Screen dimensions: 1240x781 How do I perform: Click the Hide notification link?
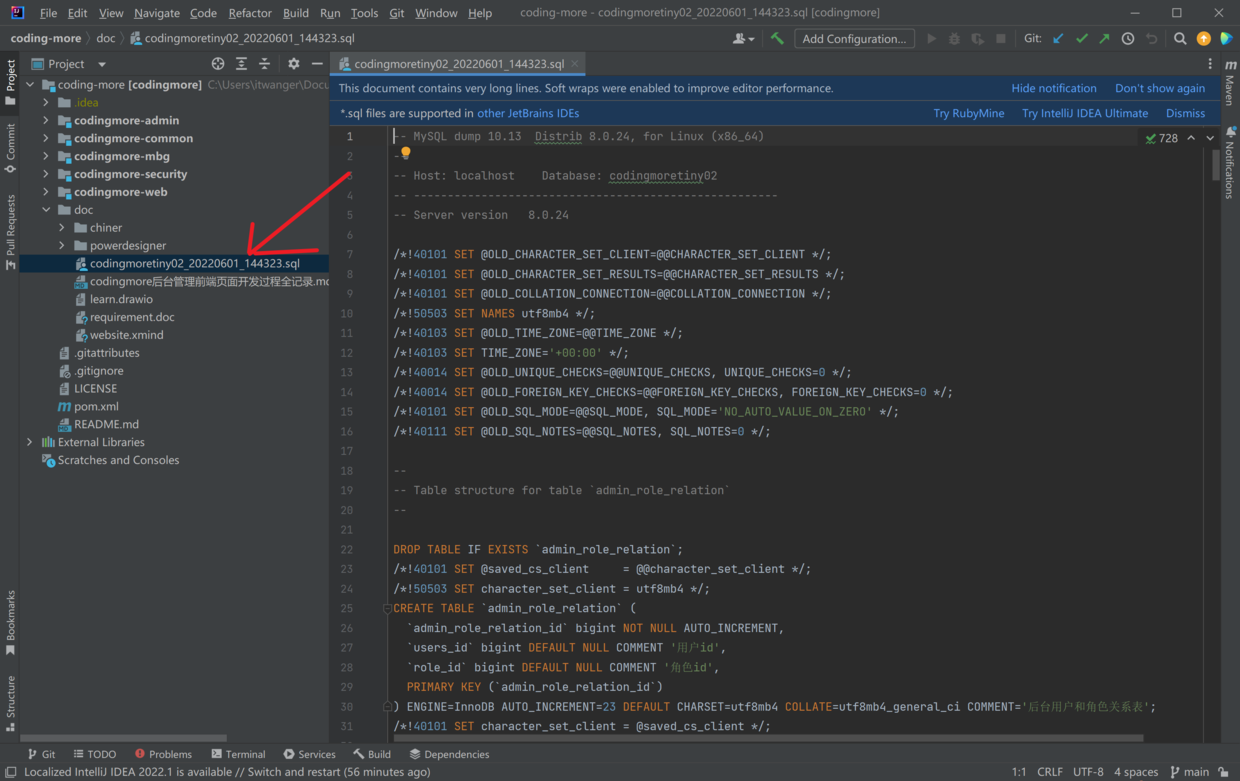click(x=1053, y=88)
